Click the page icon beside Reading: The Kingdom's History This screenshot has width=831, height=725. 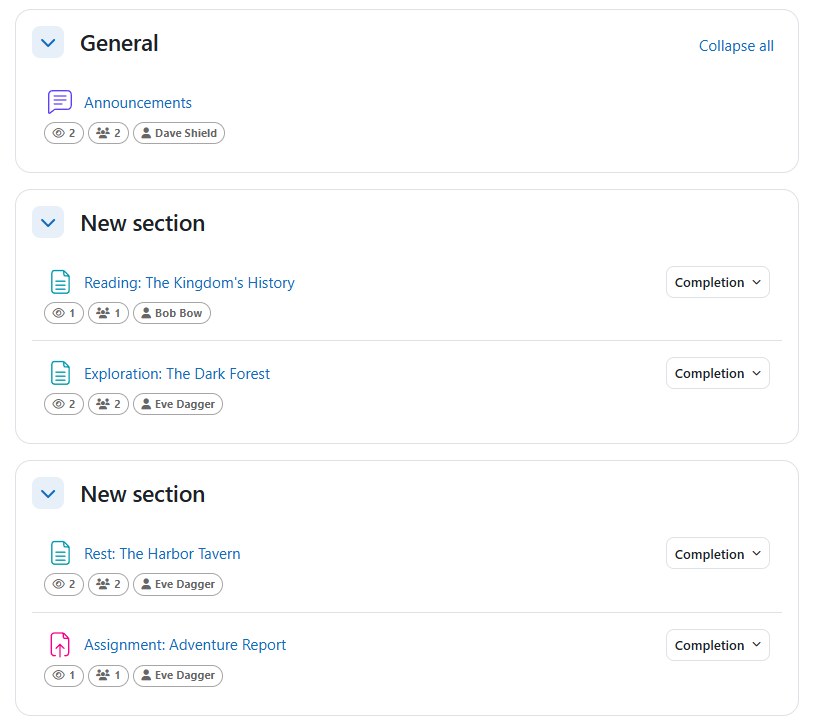60,282
